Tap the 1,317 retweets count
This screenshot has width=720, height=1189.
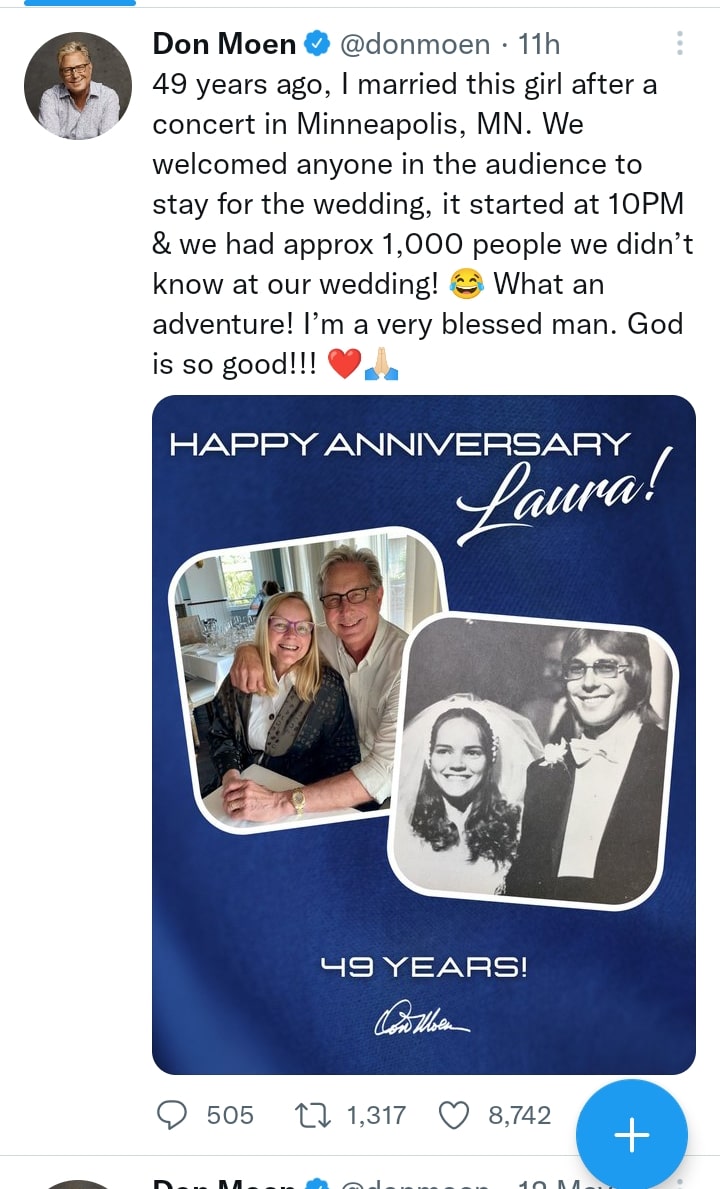(376, 1114)
